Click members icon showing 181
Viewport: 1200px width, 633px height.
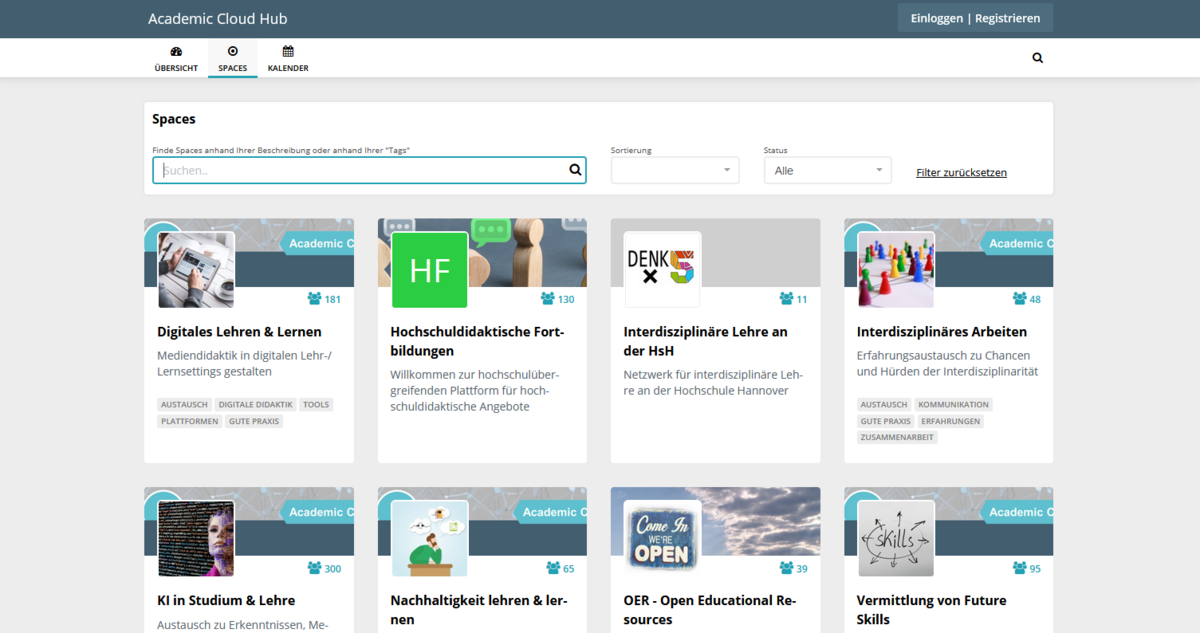point(314,299)
